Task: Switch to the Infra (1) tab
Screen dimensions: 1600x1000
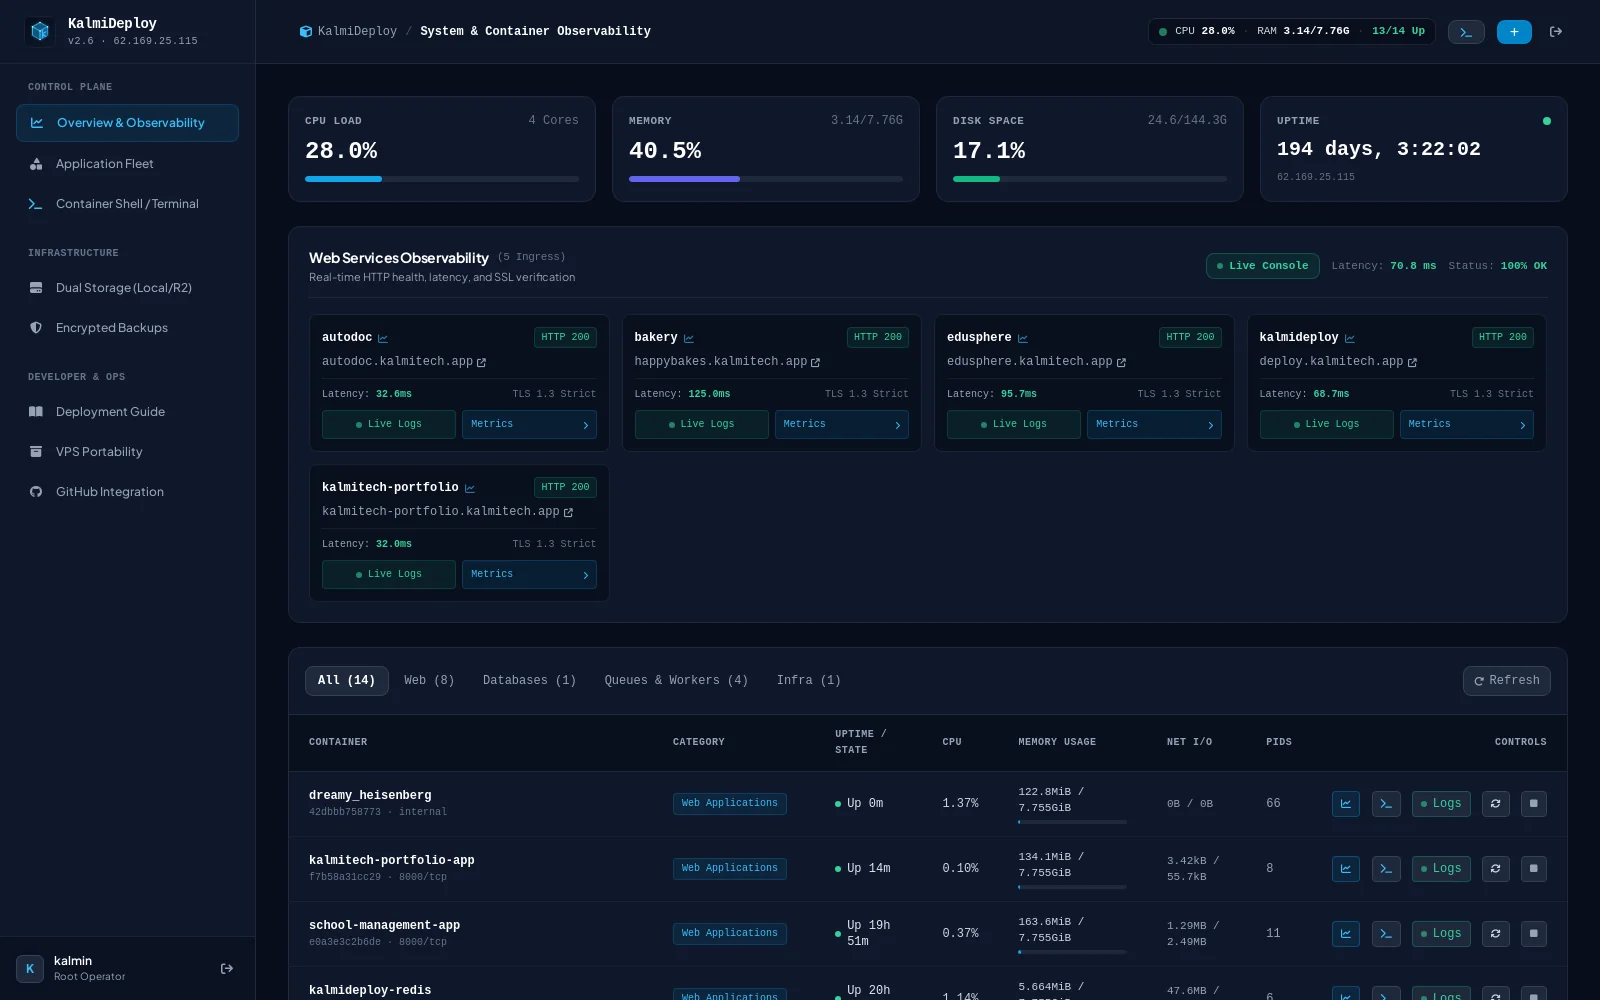Action: click(x=808, y=681)
